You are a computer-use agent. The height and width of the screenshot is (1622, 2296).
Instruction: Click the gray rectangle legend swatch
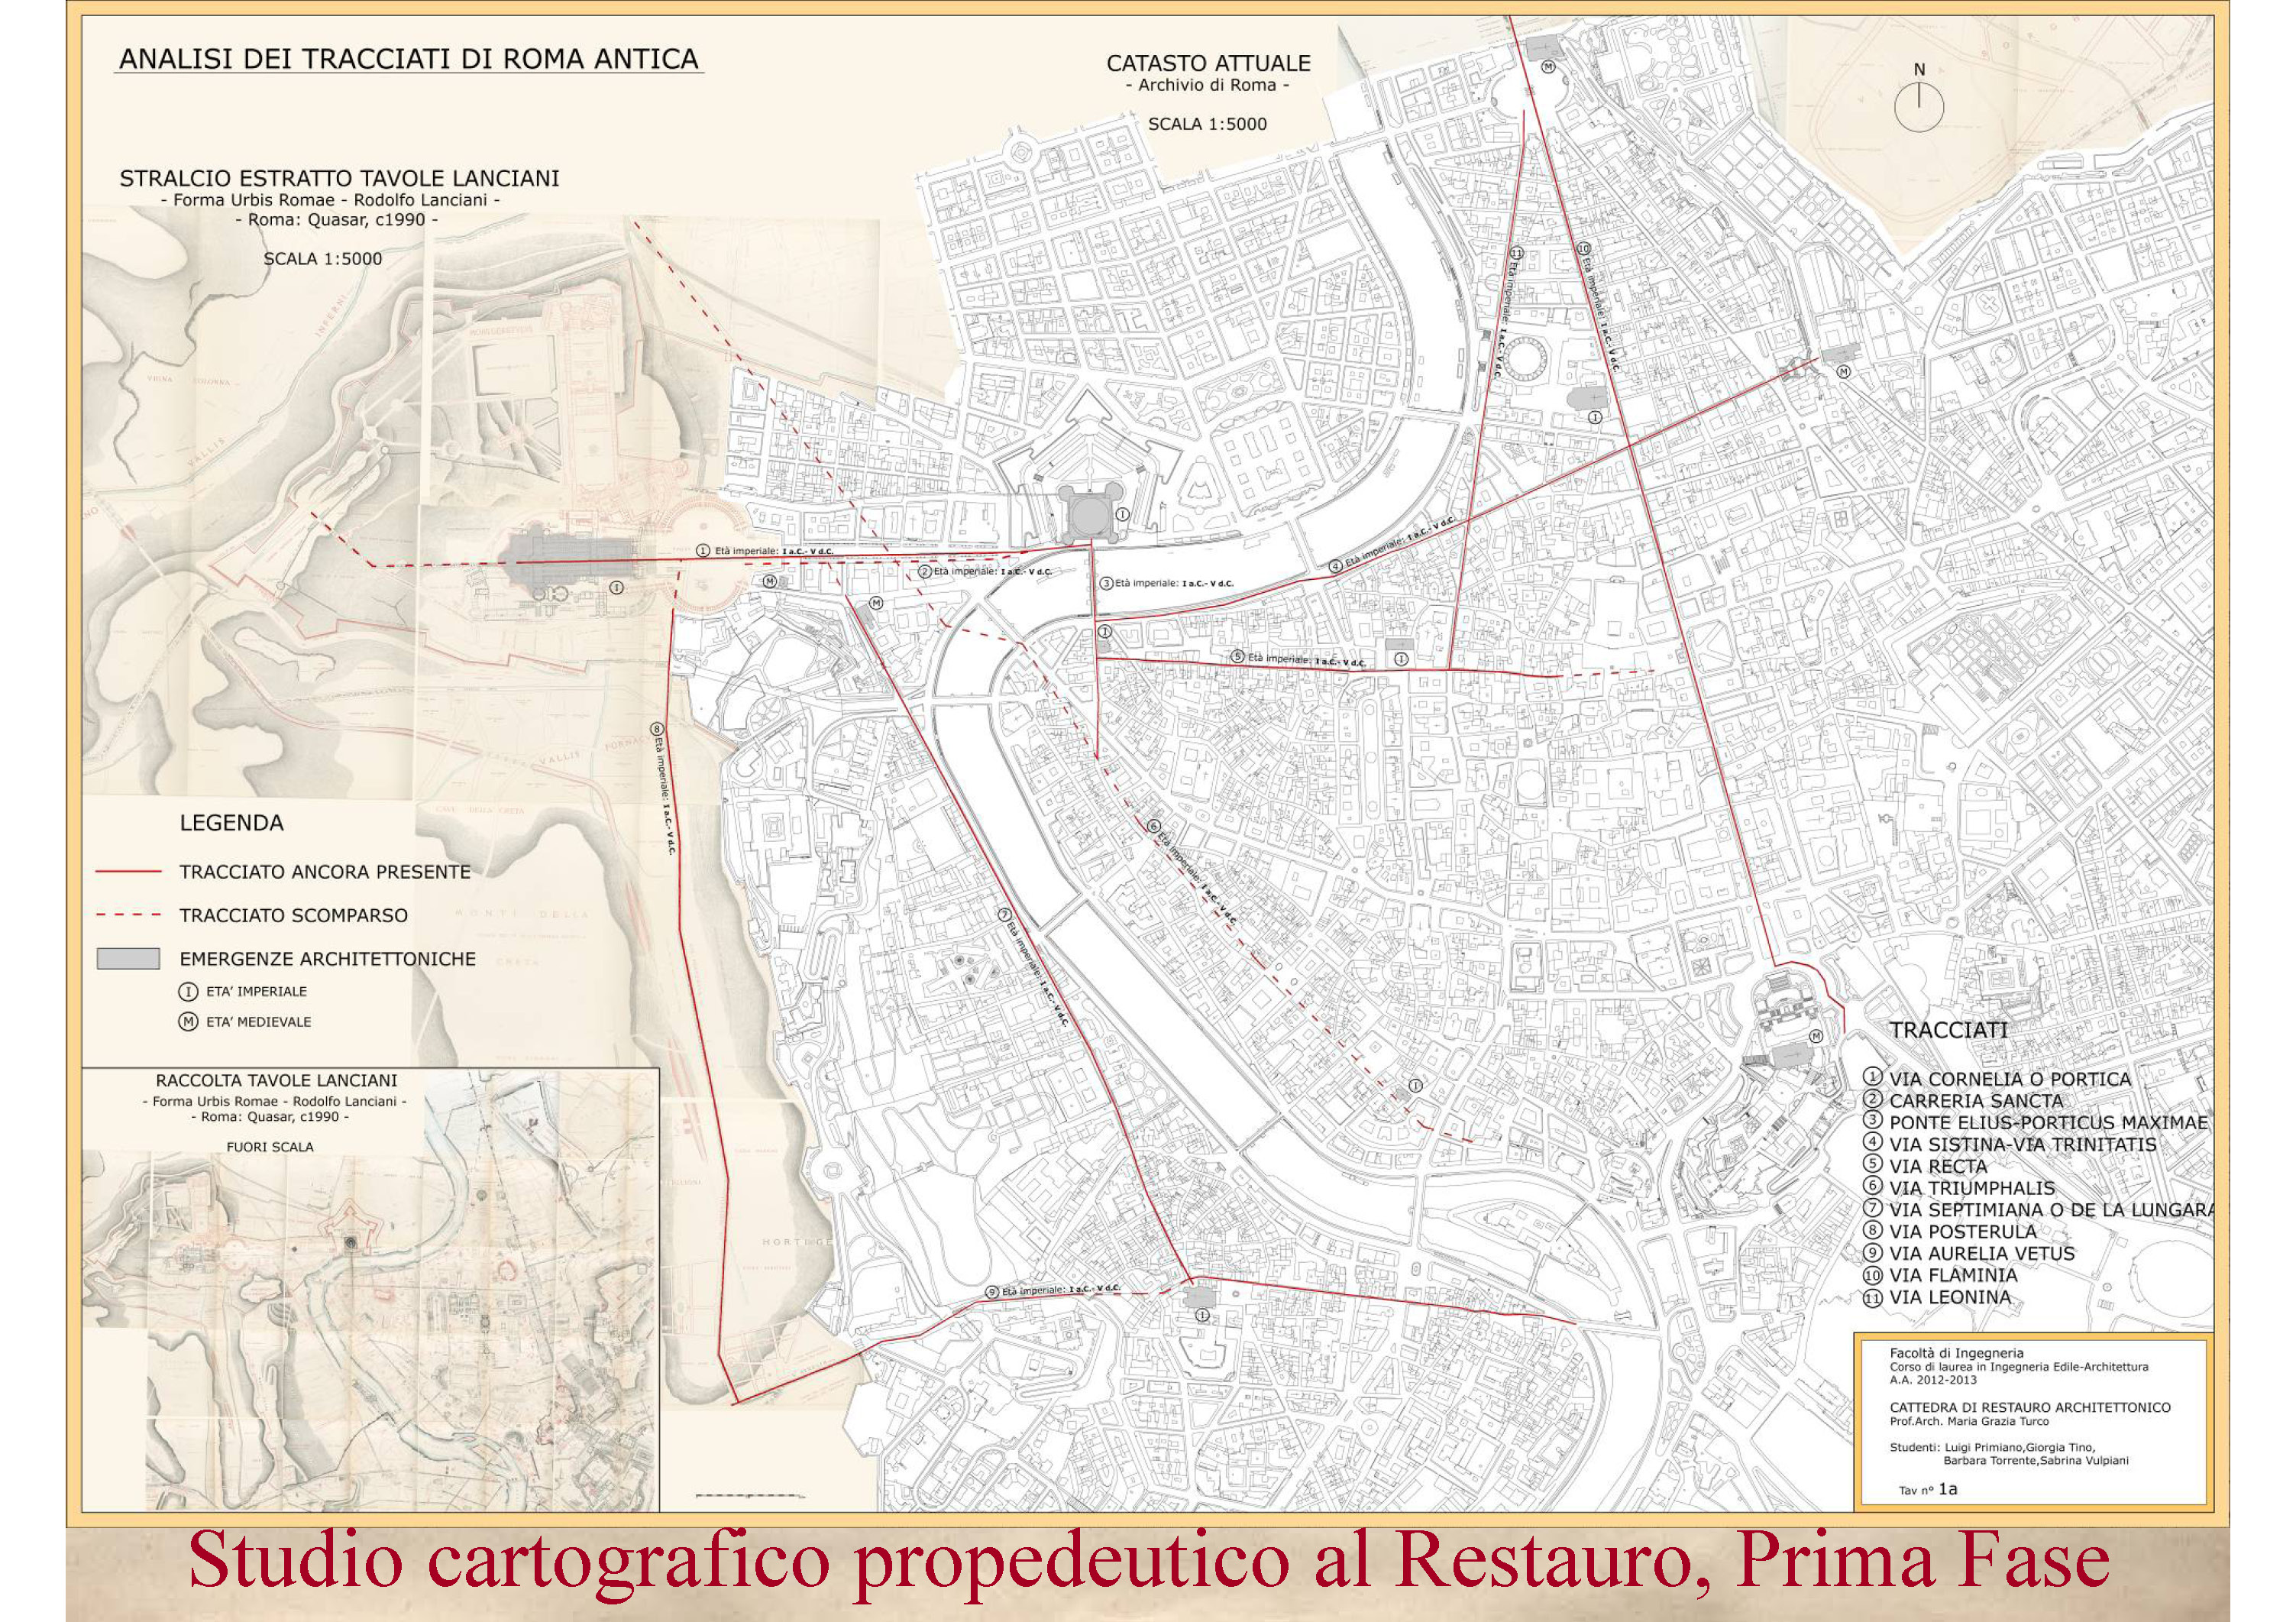[128, 958]
